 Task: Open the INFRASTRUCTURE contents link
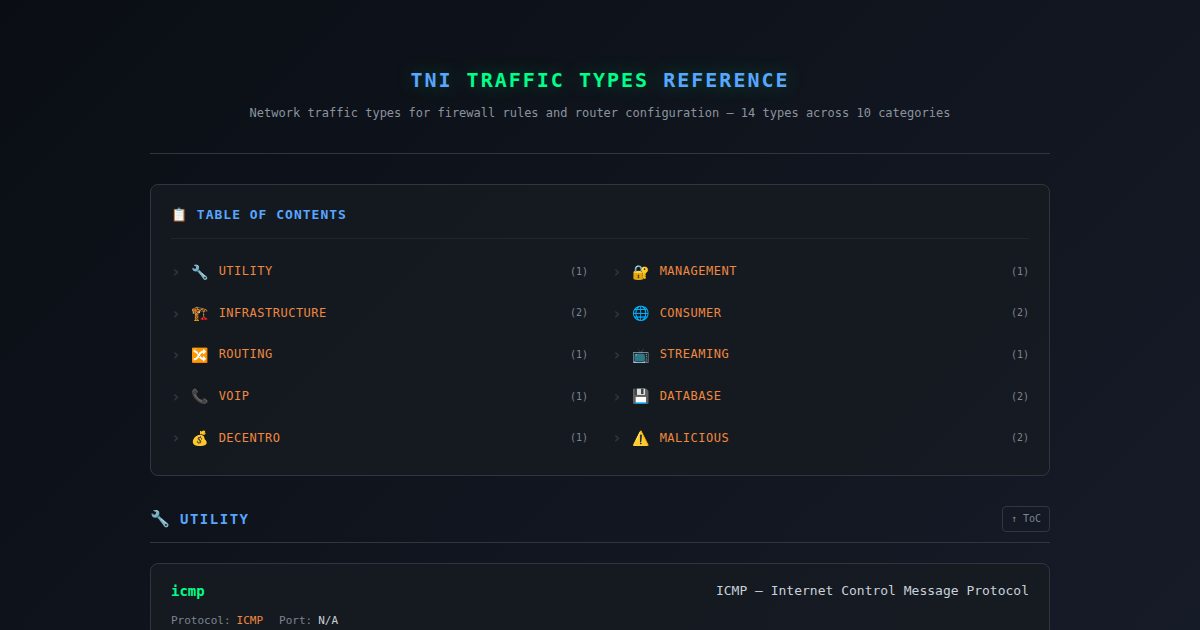273,313
